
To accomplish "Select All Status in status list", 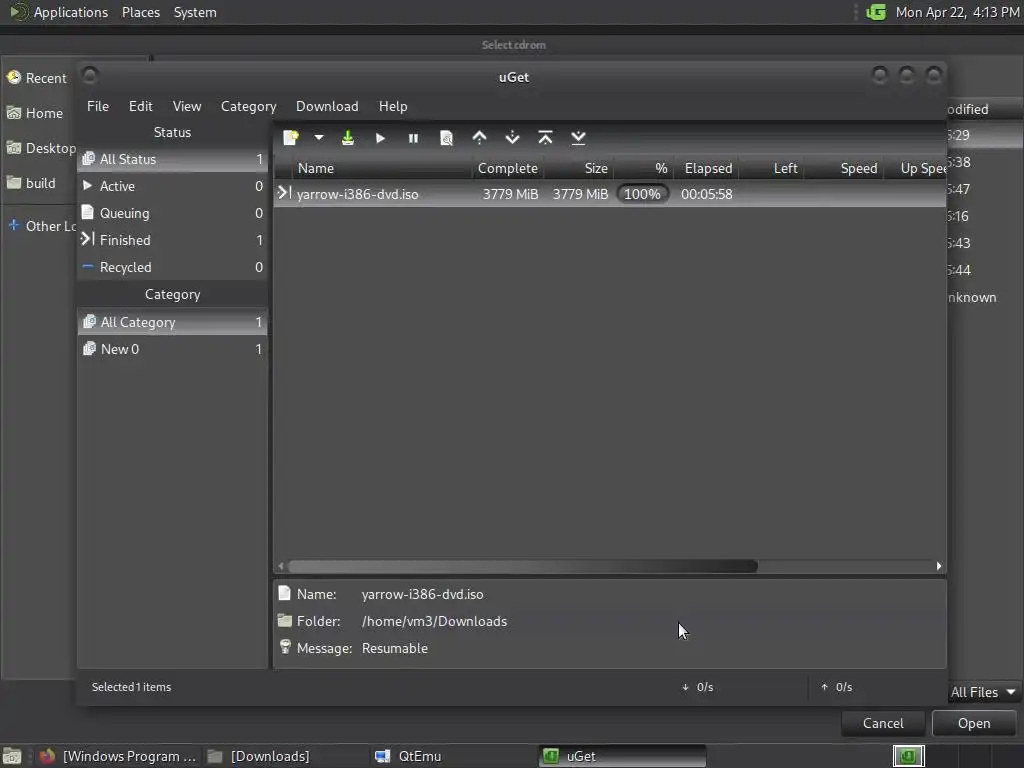I will point(172,159).
